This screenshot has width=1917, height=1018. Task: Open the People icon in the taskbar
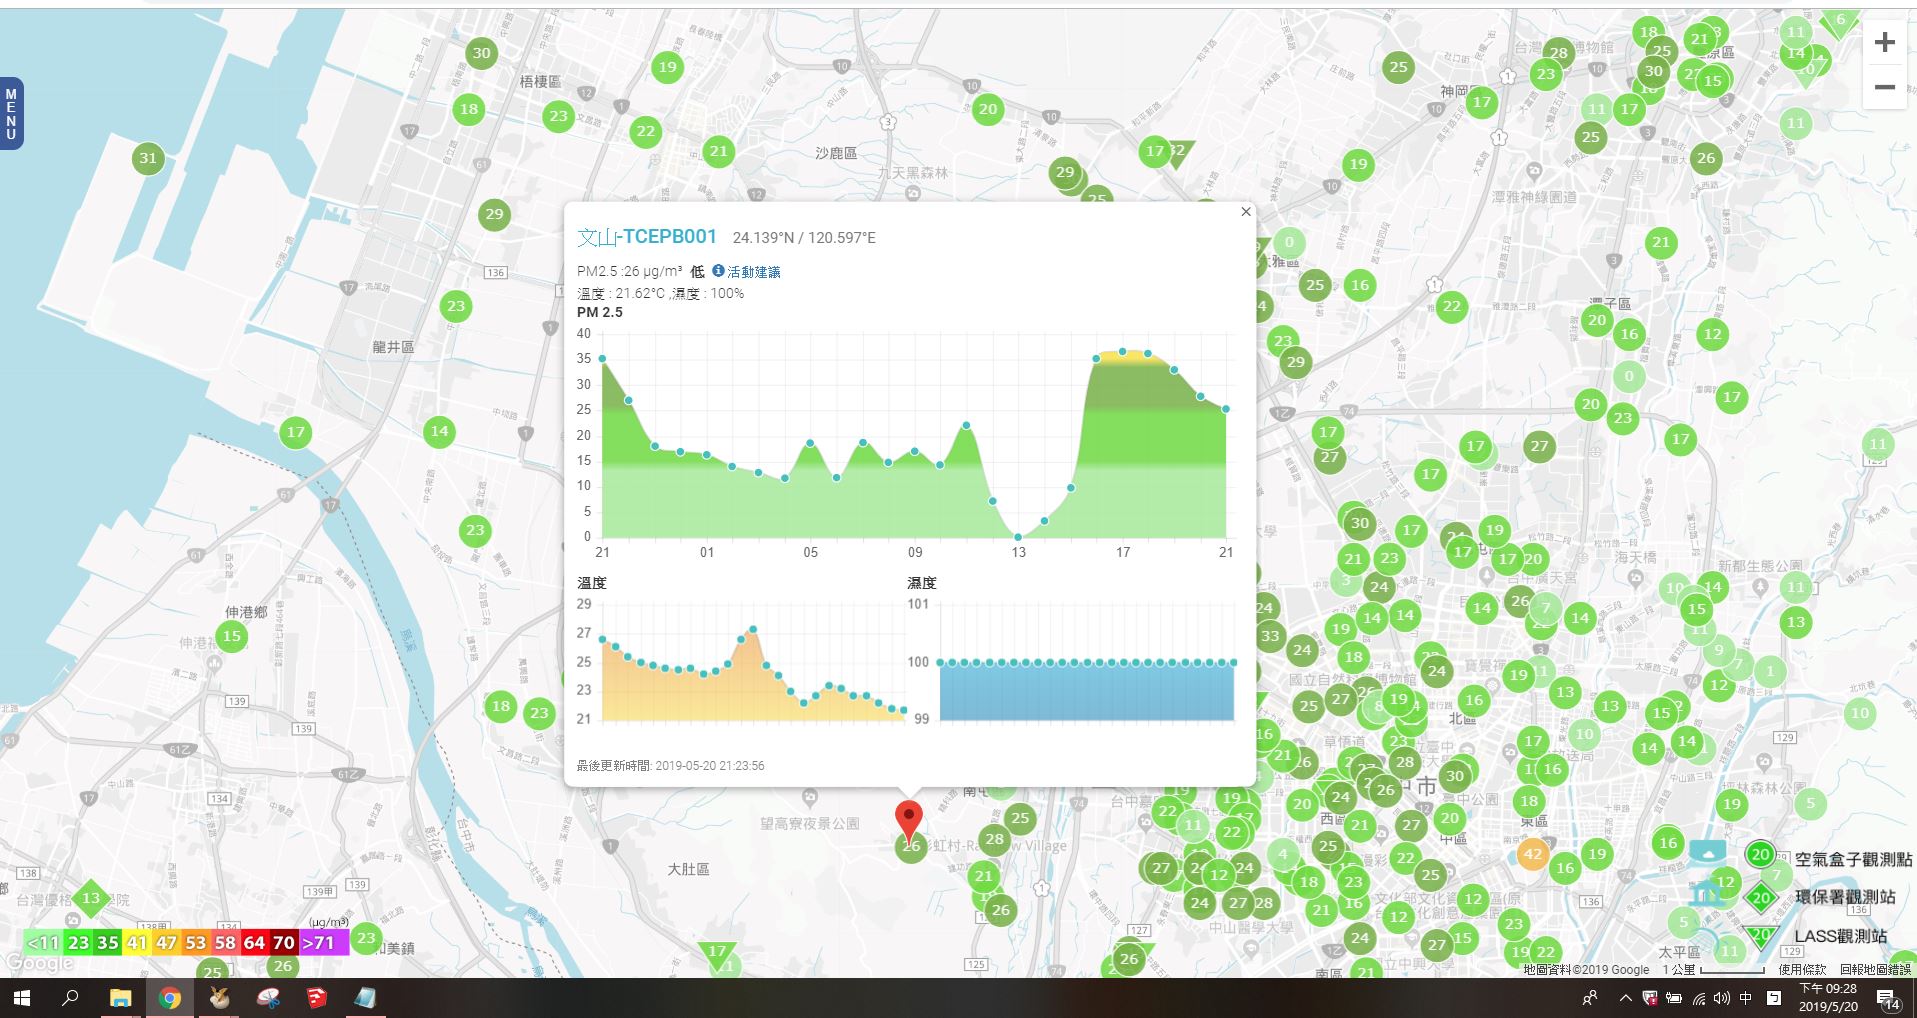[1589, 998]
